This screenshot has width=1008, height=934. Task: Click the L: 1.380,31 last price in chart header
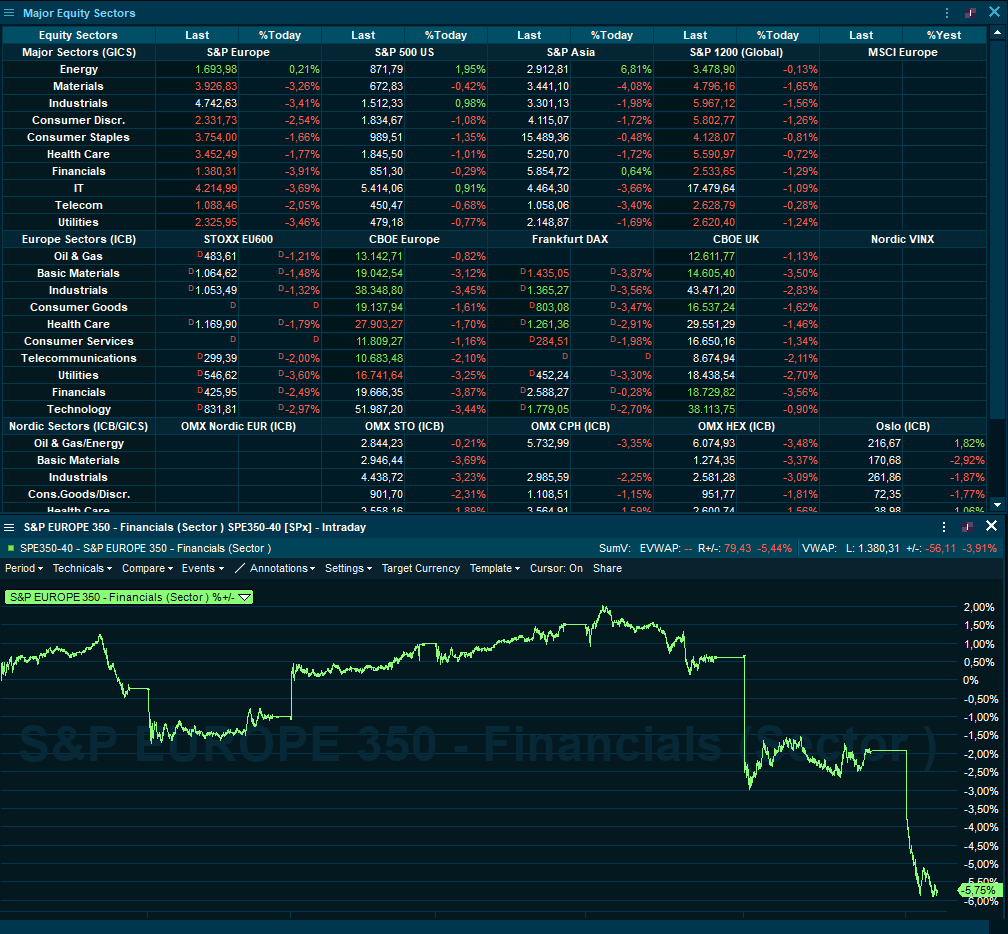pyautogui.click(x=872, y=548)
